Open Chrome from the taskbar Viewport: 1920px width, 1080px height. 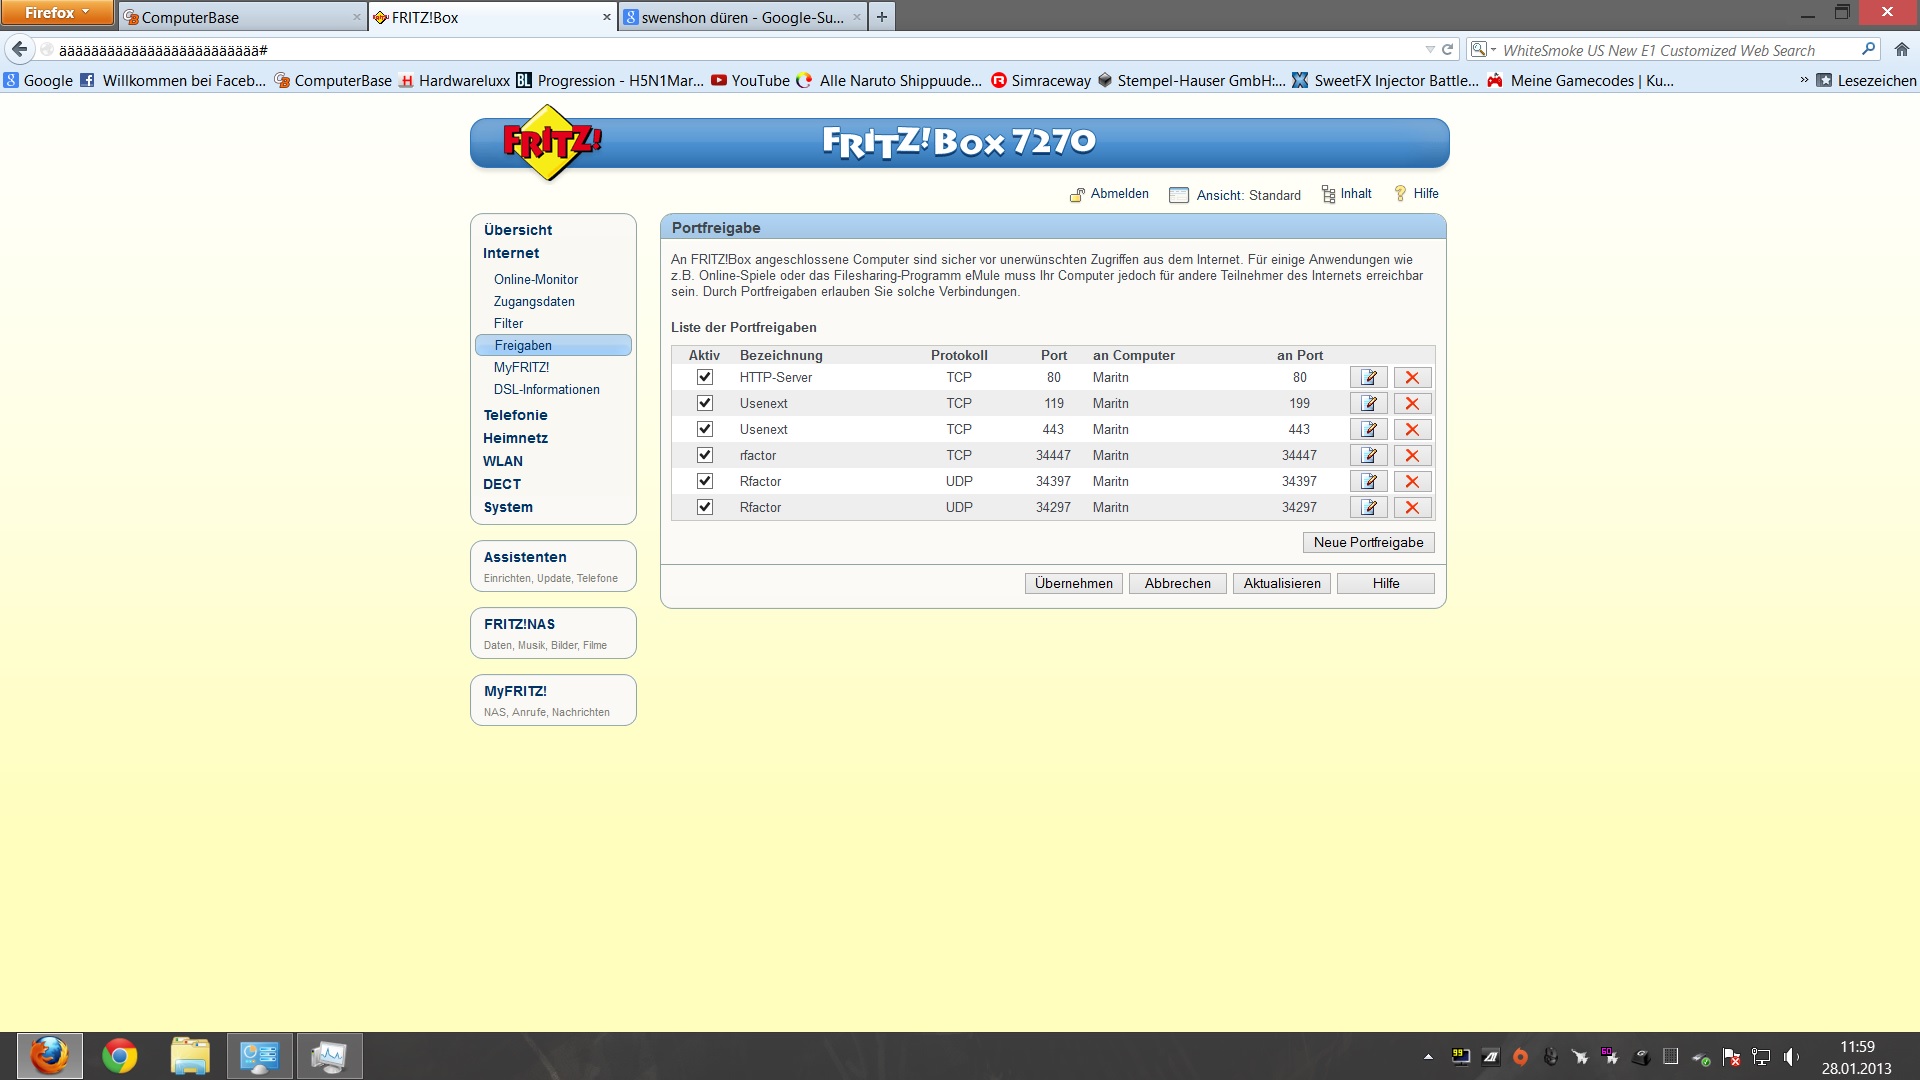[x=120, y=1056]
